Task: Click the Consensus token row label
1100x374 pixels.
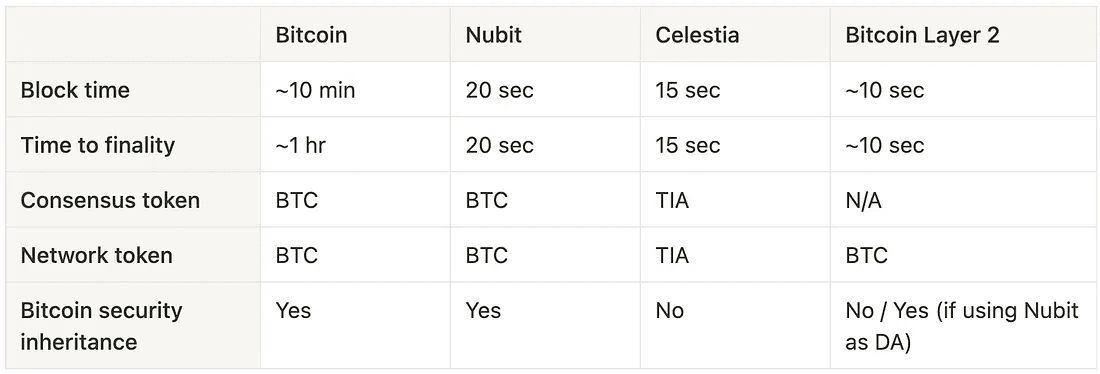Action: click(110, 201)
